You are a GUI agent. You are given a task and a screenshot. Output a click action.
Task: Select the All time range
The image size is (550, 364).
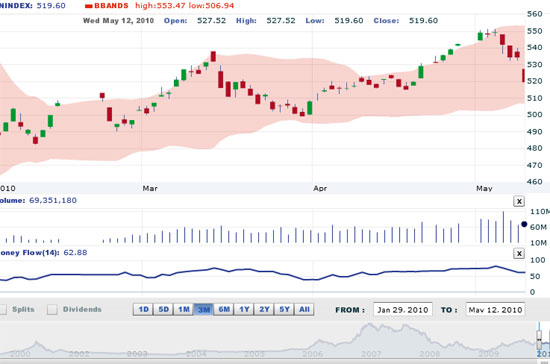click(x=304, y=309)
